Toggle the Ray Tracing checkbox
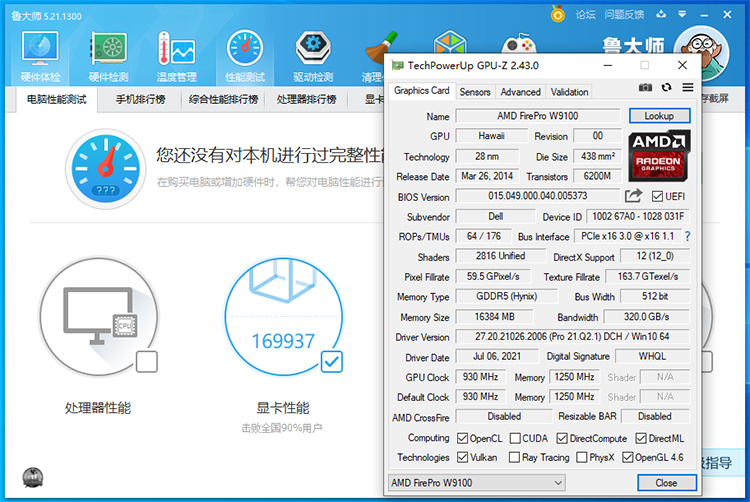Image resolution: width=750 pixels, height=502 pixels. [x=514, y=457]
